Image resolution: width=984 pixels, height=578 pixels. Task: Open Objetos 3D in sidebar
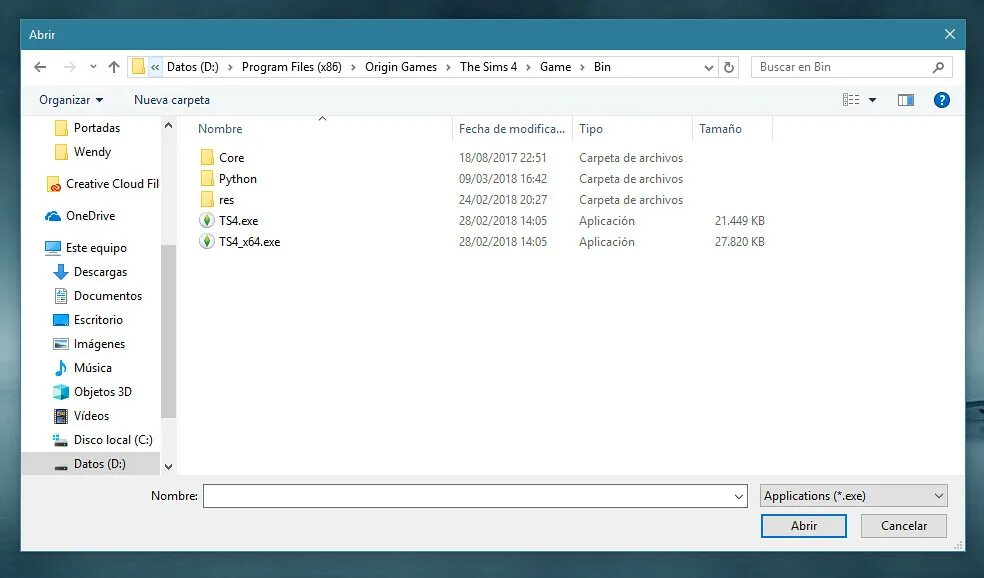(103, 392)
